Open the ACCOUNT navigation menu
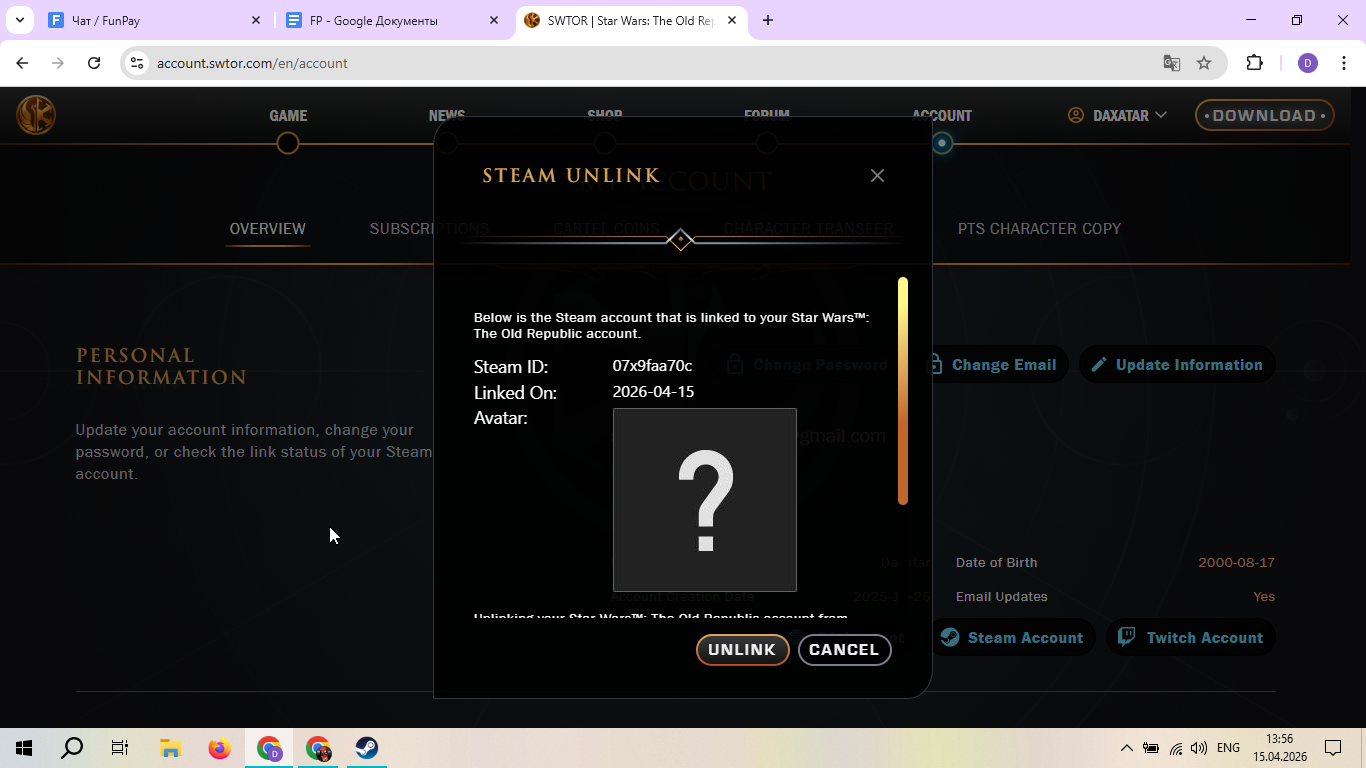 pyautogui.click(x=941, y=116)
